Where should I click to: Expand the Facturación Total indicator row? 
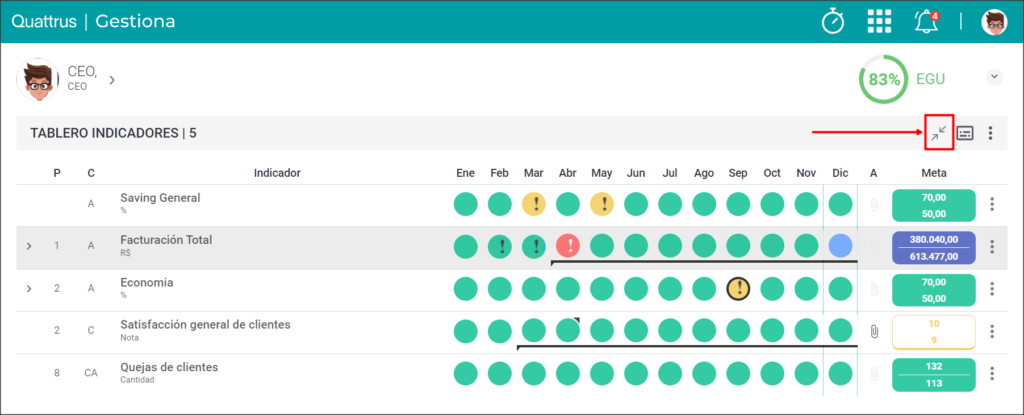[x=29, y=246]
